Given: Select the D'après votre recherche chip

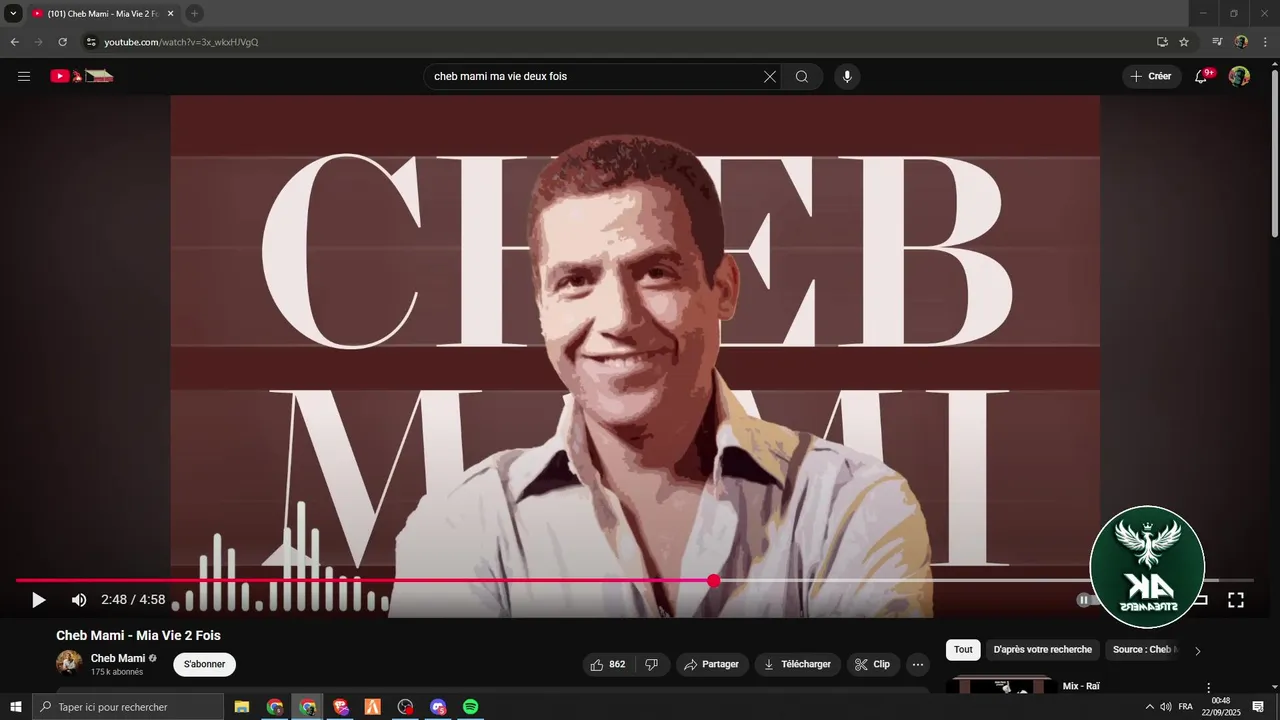Looking at the screenshot, I should [x=1043, y=650].
